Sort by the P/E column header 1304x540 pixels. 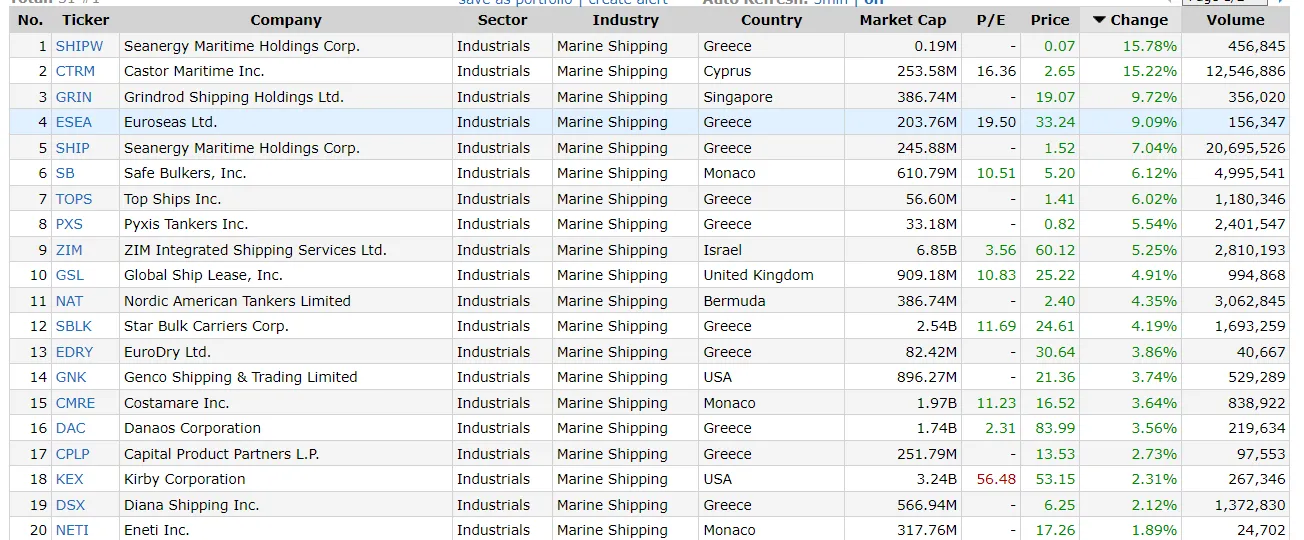click(991, 20)
